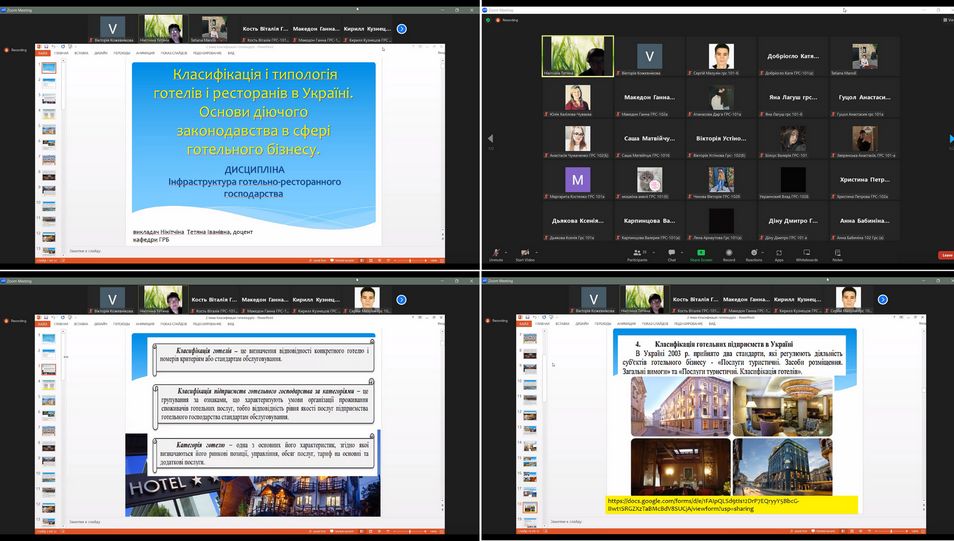Go to next gallery page with blue right arrow
Image resolution: width=954 pixels, height=541 pixels.
click(x=951, y=139)
